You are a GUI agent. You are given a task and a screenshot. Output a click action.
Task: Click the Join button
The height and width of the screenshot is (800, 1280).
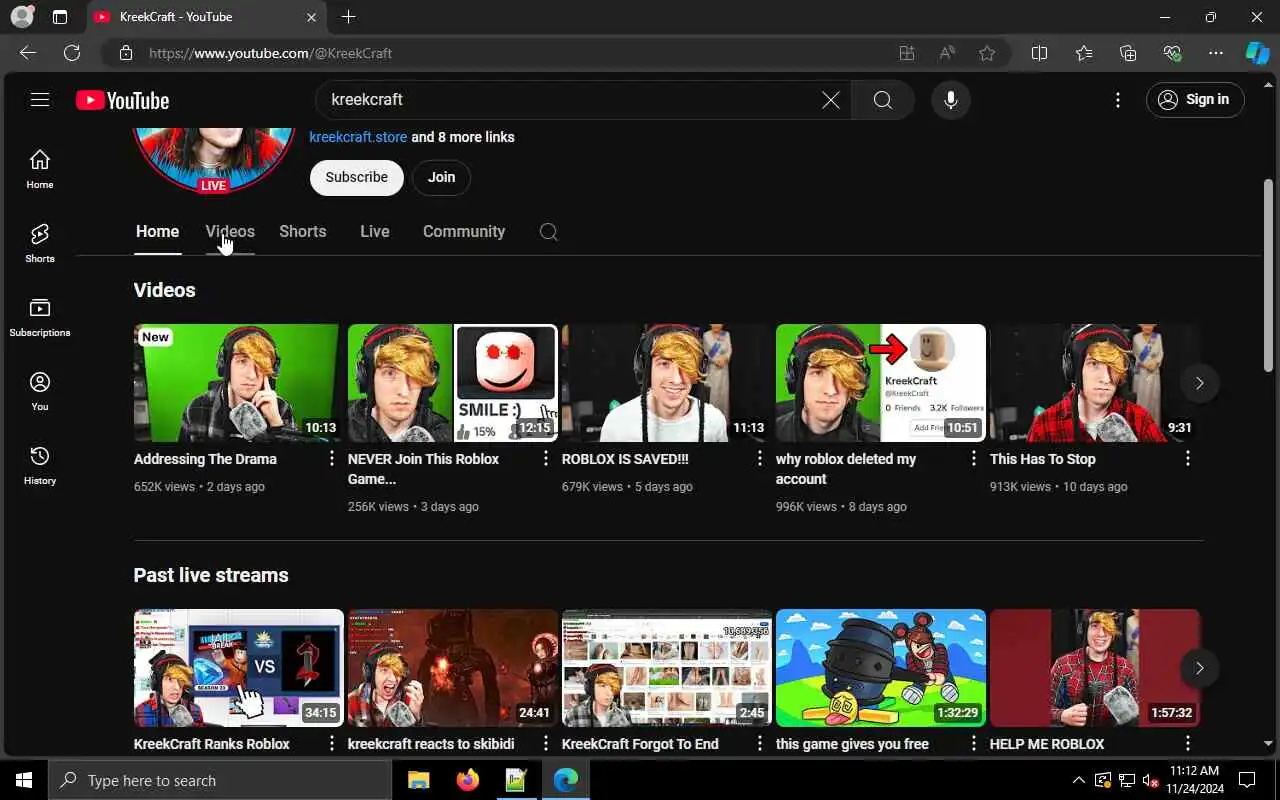442,177
